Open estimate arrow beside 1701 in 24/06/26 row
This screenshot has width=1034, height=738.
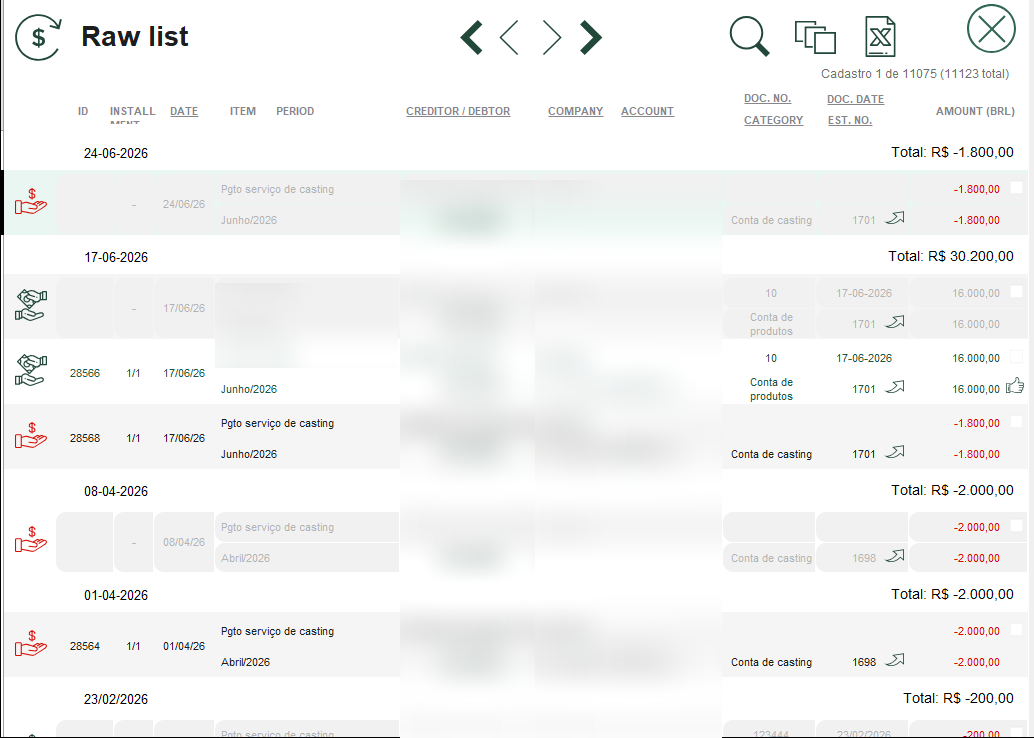(x=895, y=218)
